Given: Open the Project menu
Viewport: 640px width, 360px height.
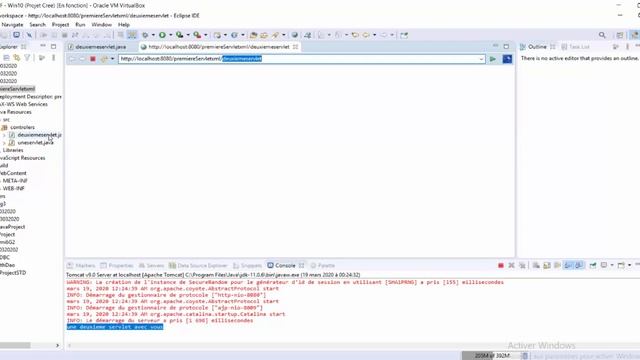Looking at the screenshot, I should pyautogui.click(x=60, y=24).
